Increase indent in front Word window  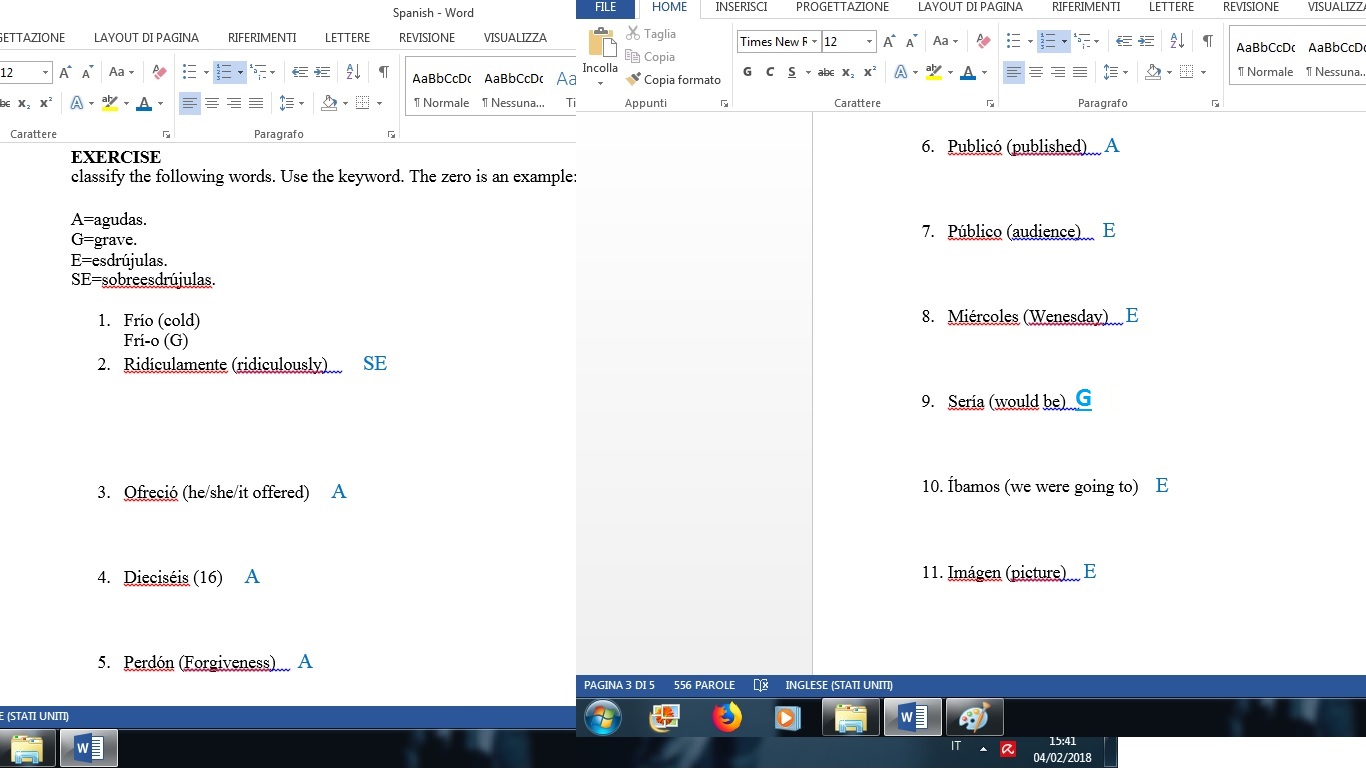coord(1145,42)
